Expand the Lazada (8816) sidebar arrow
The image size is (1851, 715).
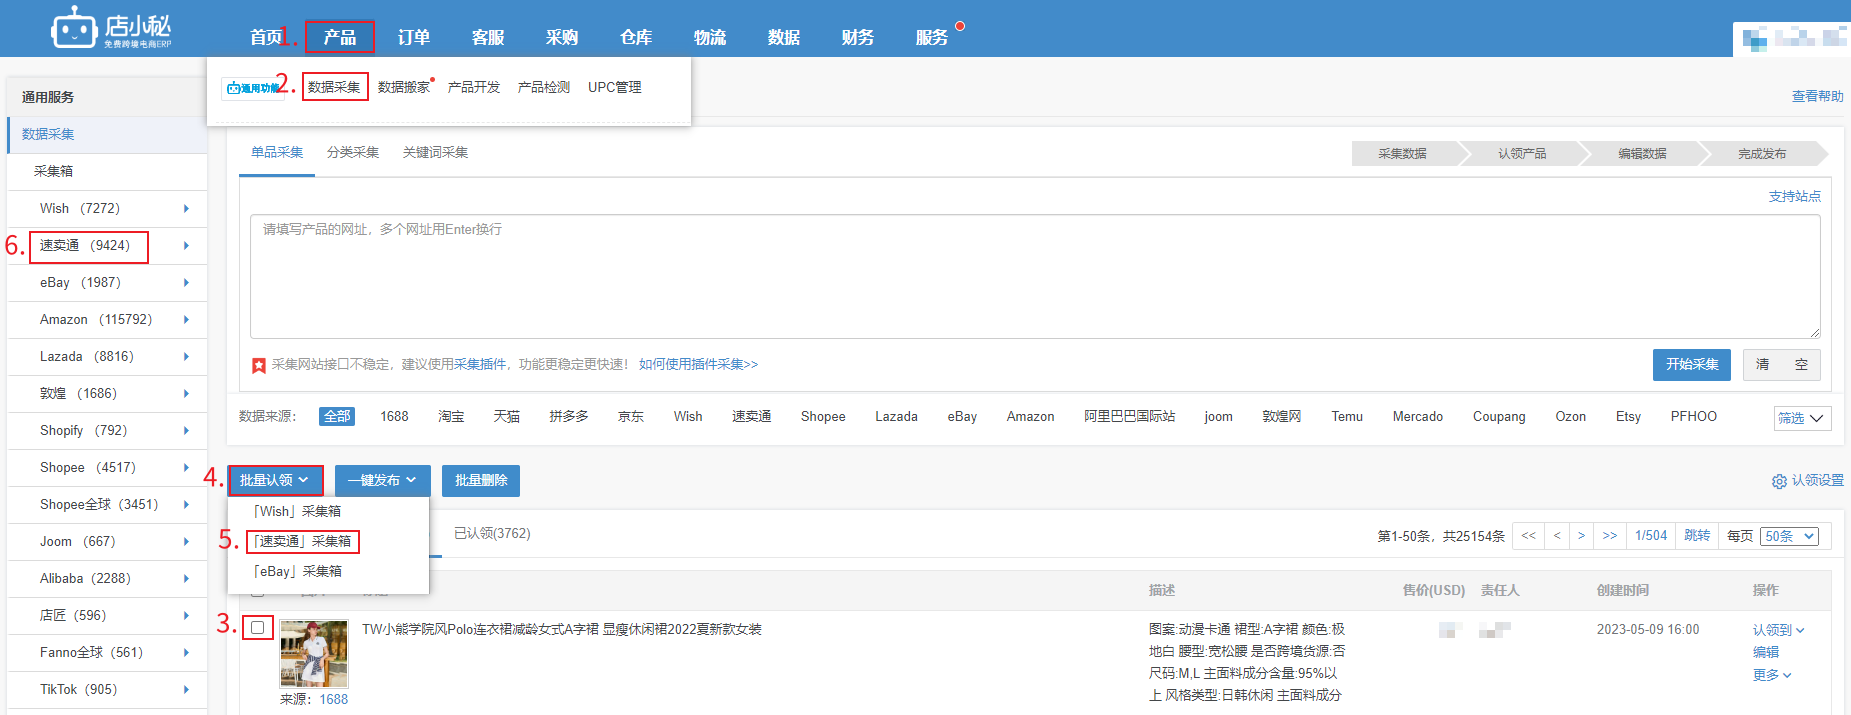[x=186, y=356]
